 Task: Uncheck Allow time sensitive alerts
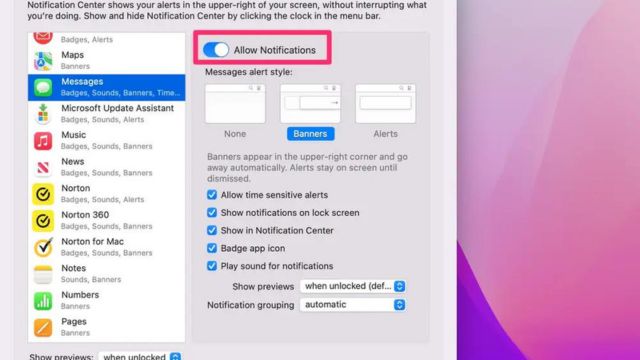(x=211, y=195)
